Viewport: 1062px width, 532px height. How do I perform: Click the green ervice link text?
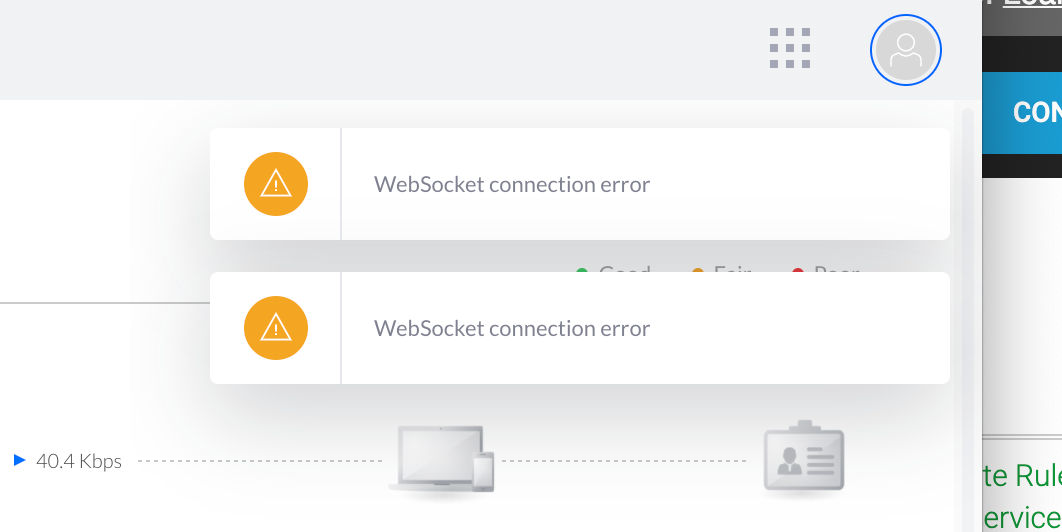1022,518
